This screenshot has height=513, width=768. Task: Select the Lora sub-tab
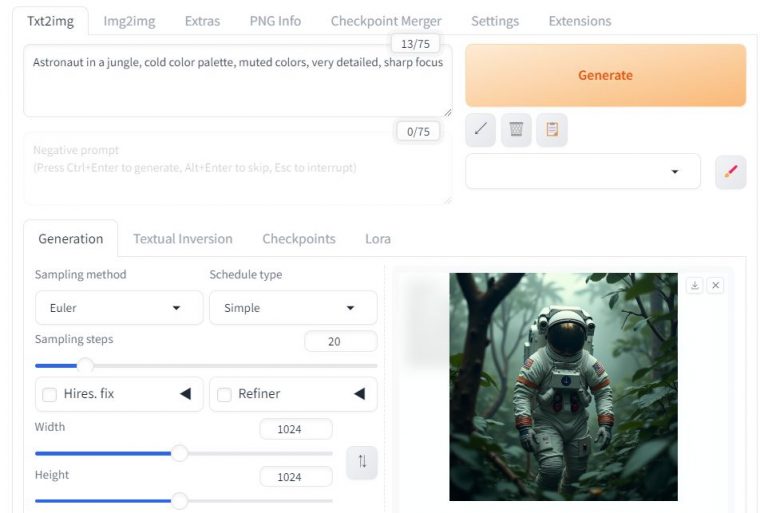click(378, 239)
